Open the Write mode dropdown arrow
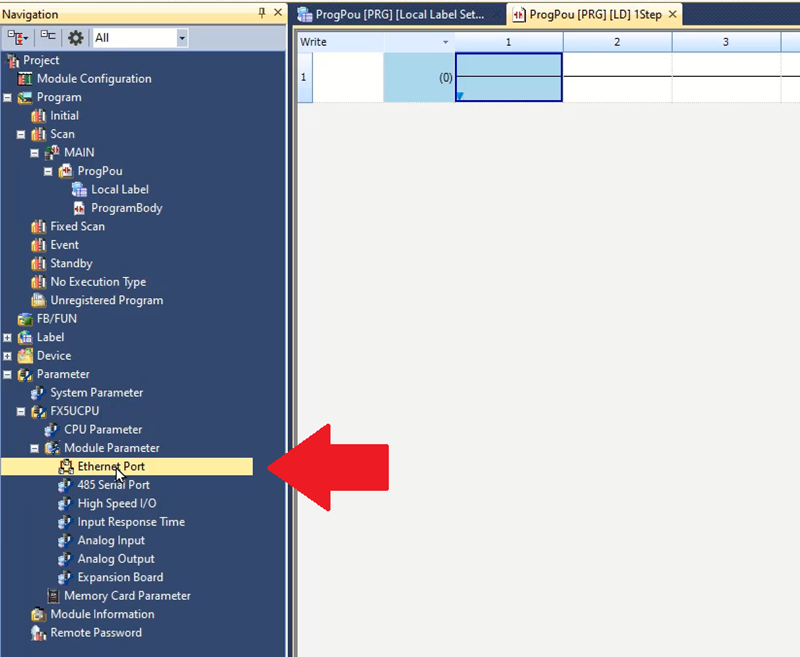The width and height of the screenshot is (800, 657). coord(445,42)
